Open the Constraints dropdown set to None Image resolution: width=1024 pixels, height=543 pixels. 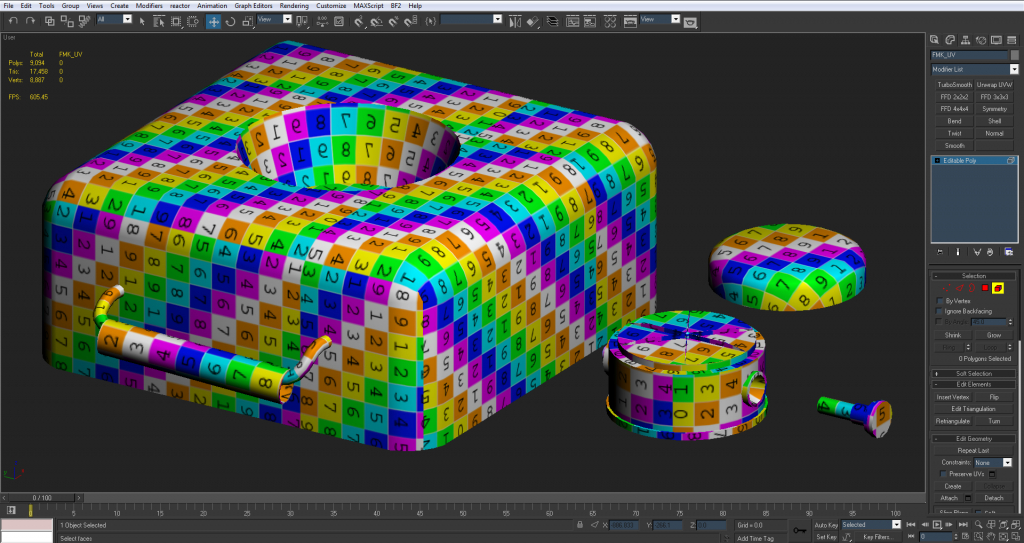pos(993,463)
